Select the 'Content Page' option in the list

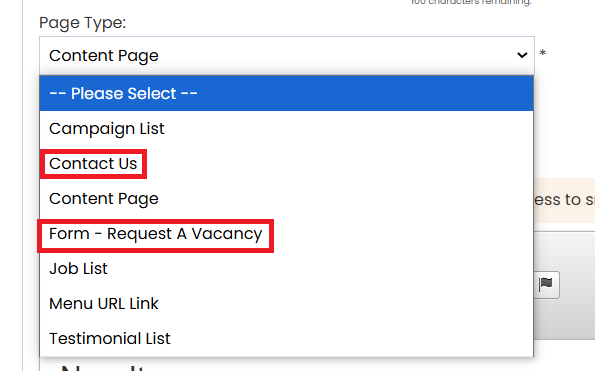286,198
